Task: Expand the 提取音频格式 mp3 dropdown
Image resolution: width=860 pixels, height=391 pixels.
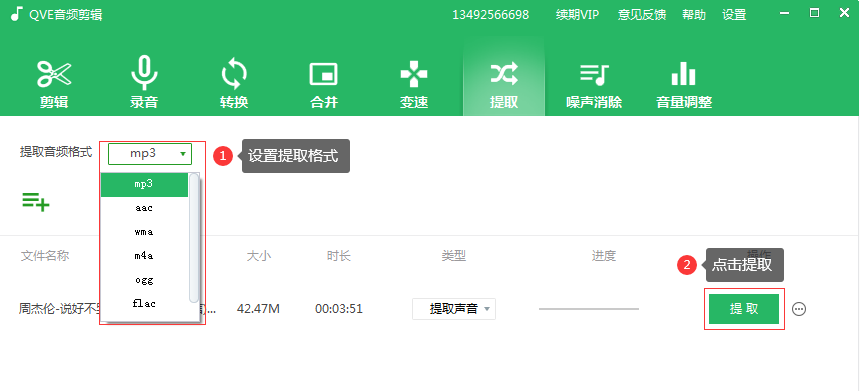Action: click(x=150, y=154)
